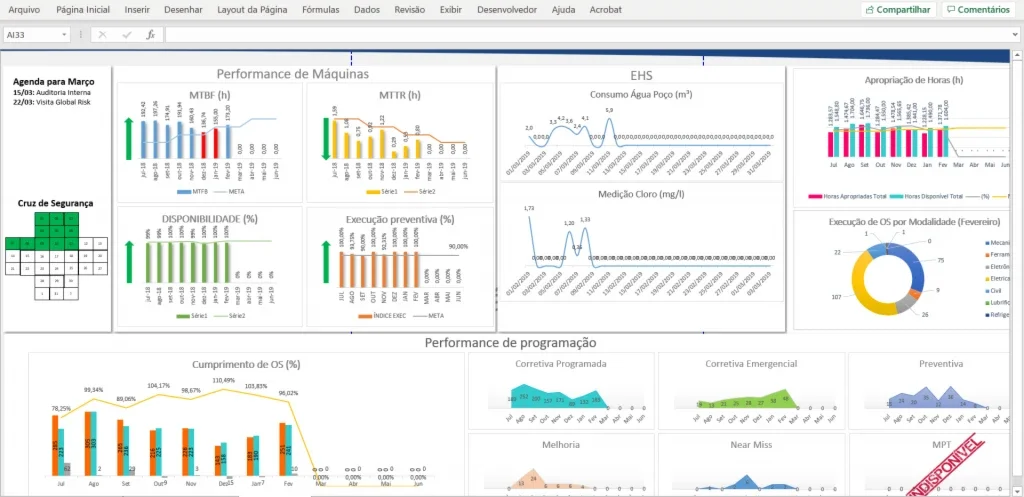This screenshot has height=497, width=1024.
Task: Click the cancel entry X icon
Action: click(x=102, y=35)
